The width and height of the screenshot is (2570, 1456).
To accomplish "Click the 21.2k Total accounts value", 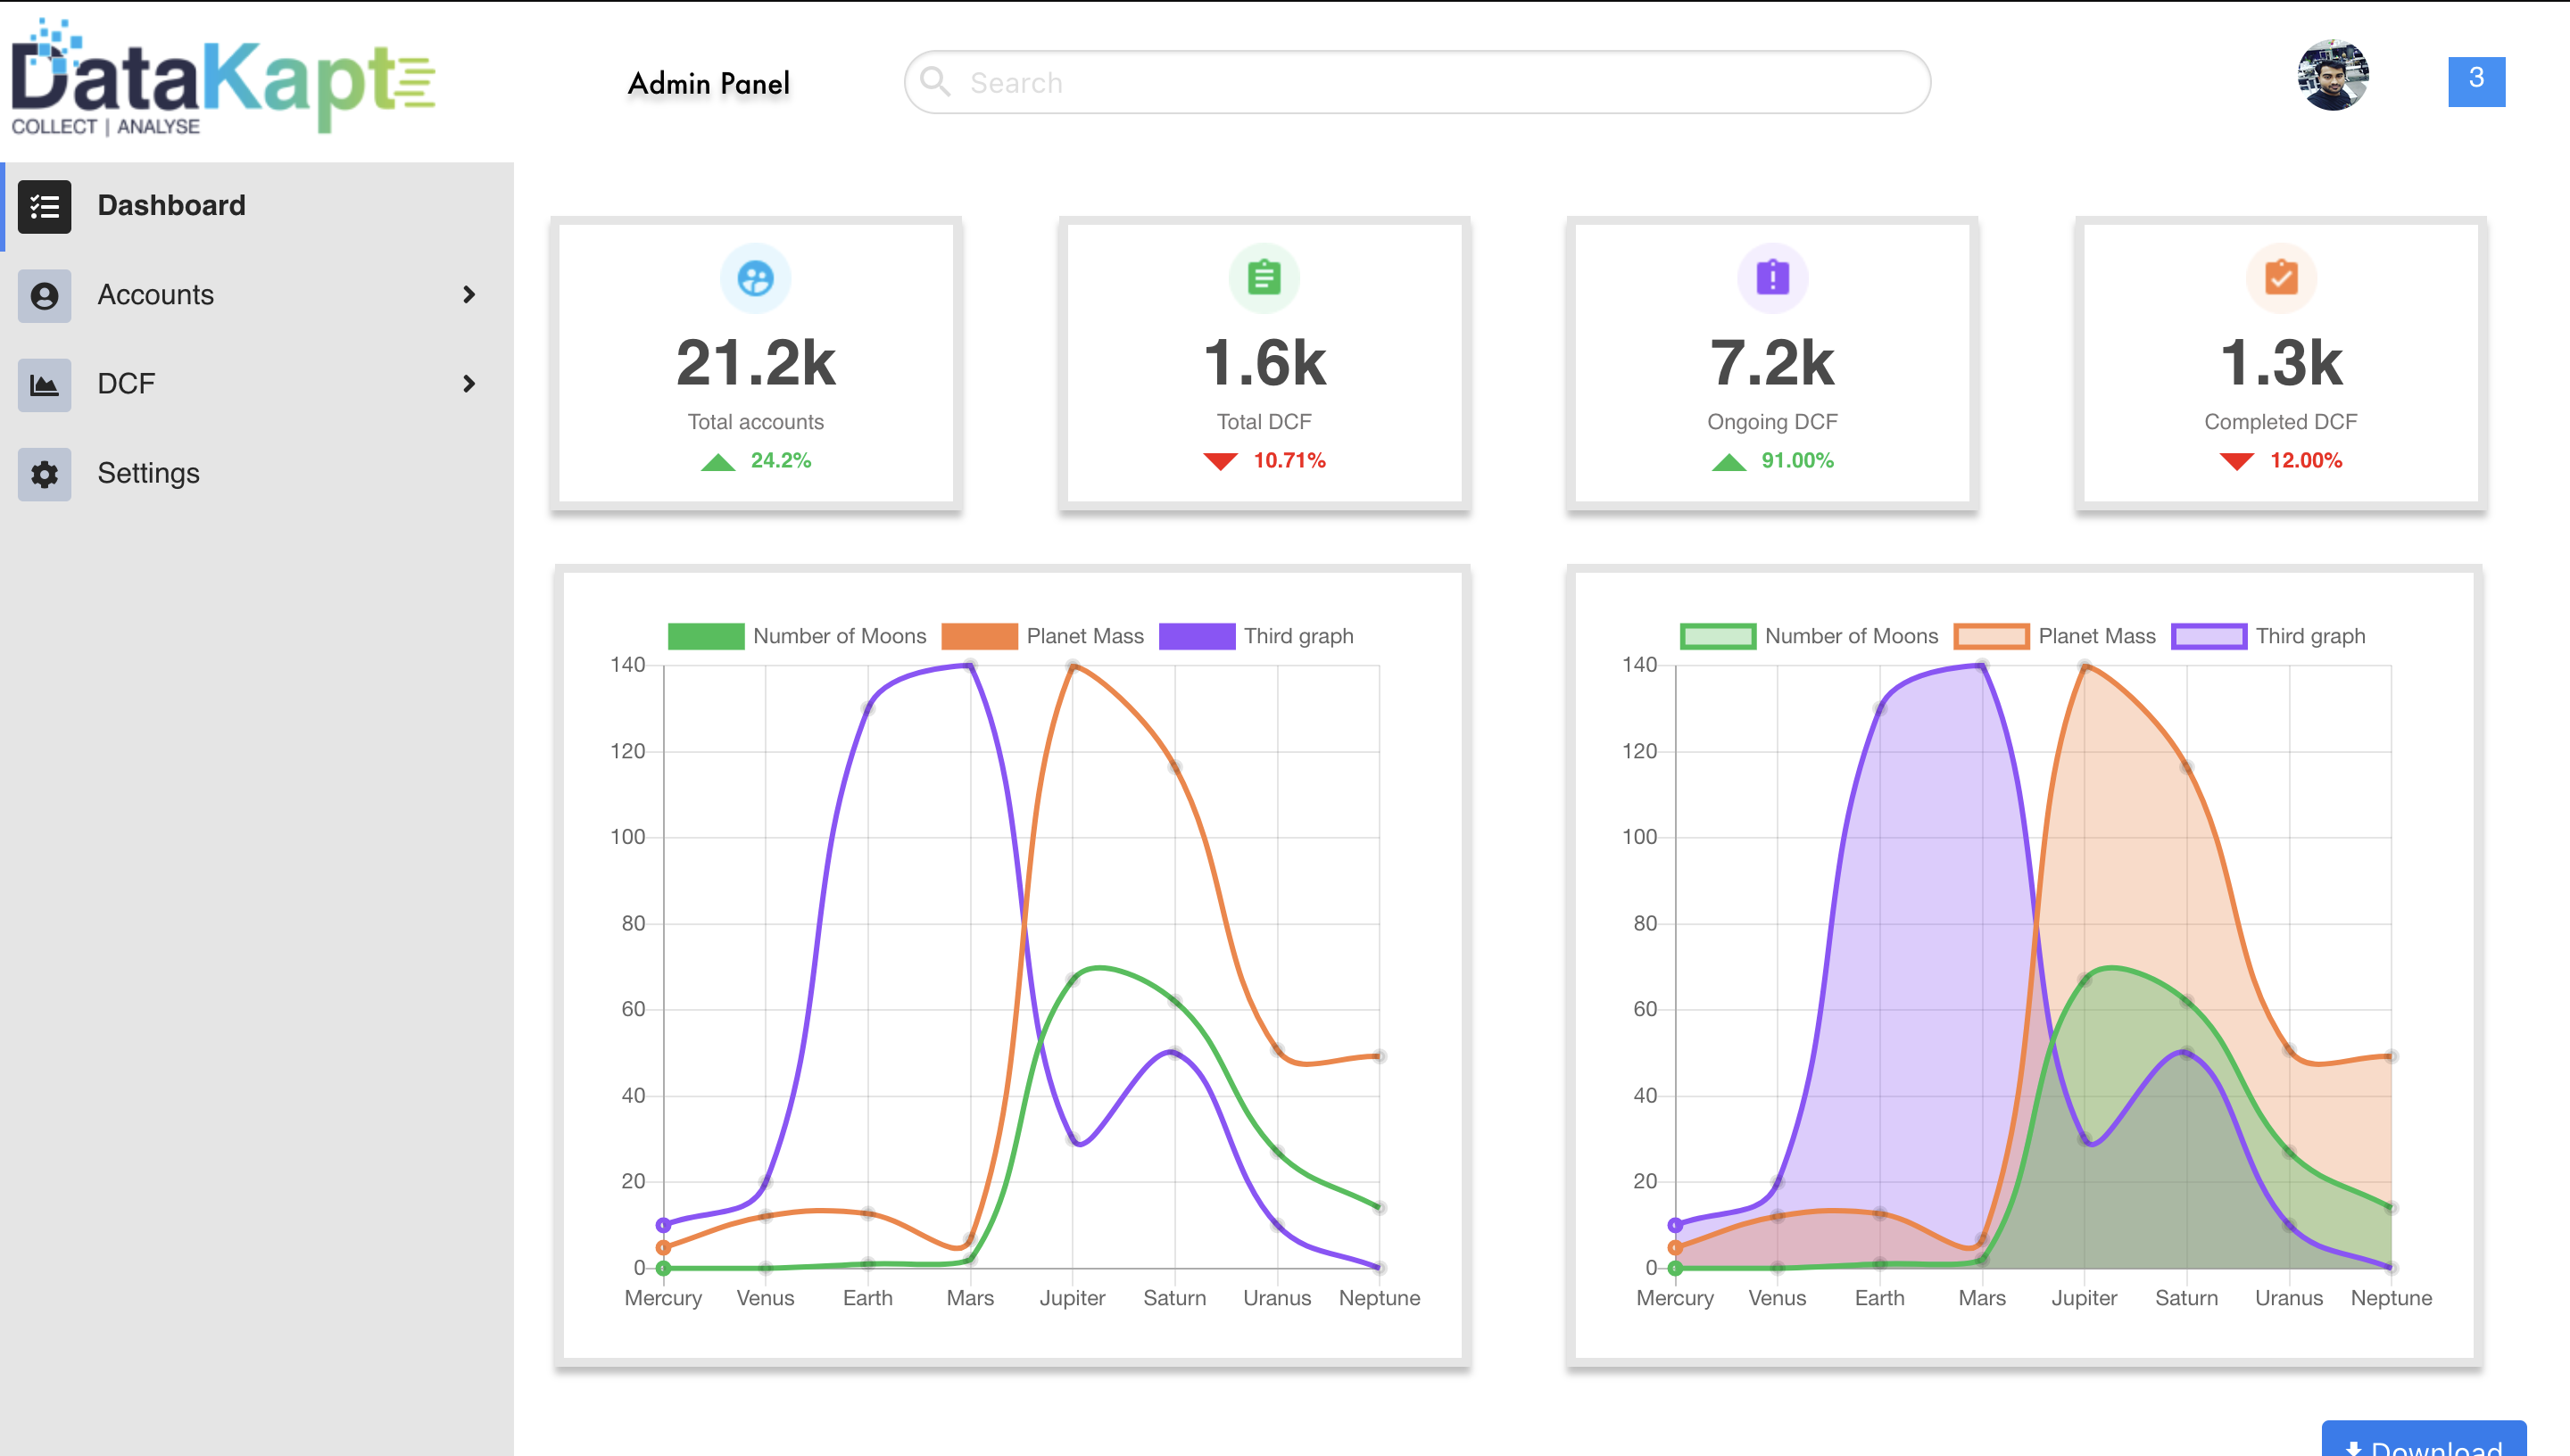I will [755, 362].
